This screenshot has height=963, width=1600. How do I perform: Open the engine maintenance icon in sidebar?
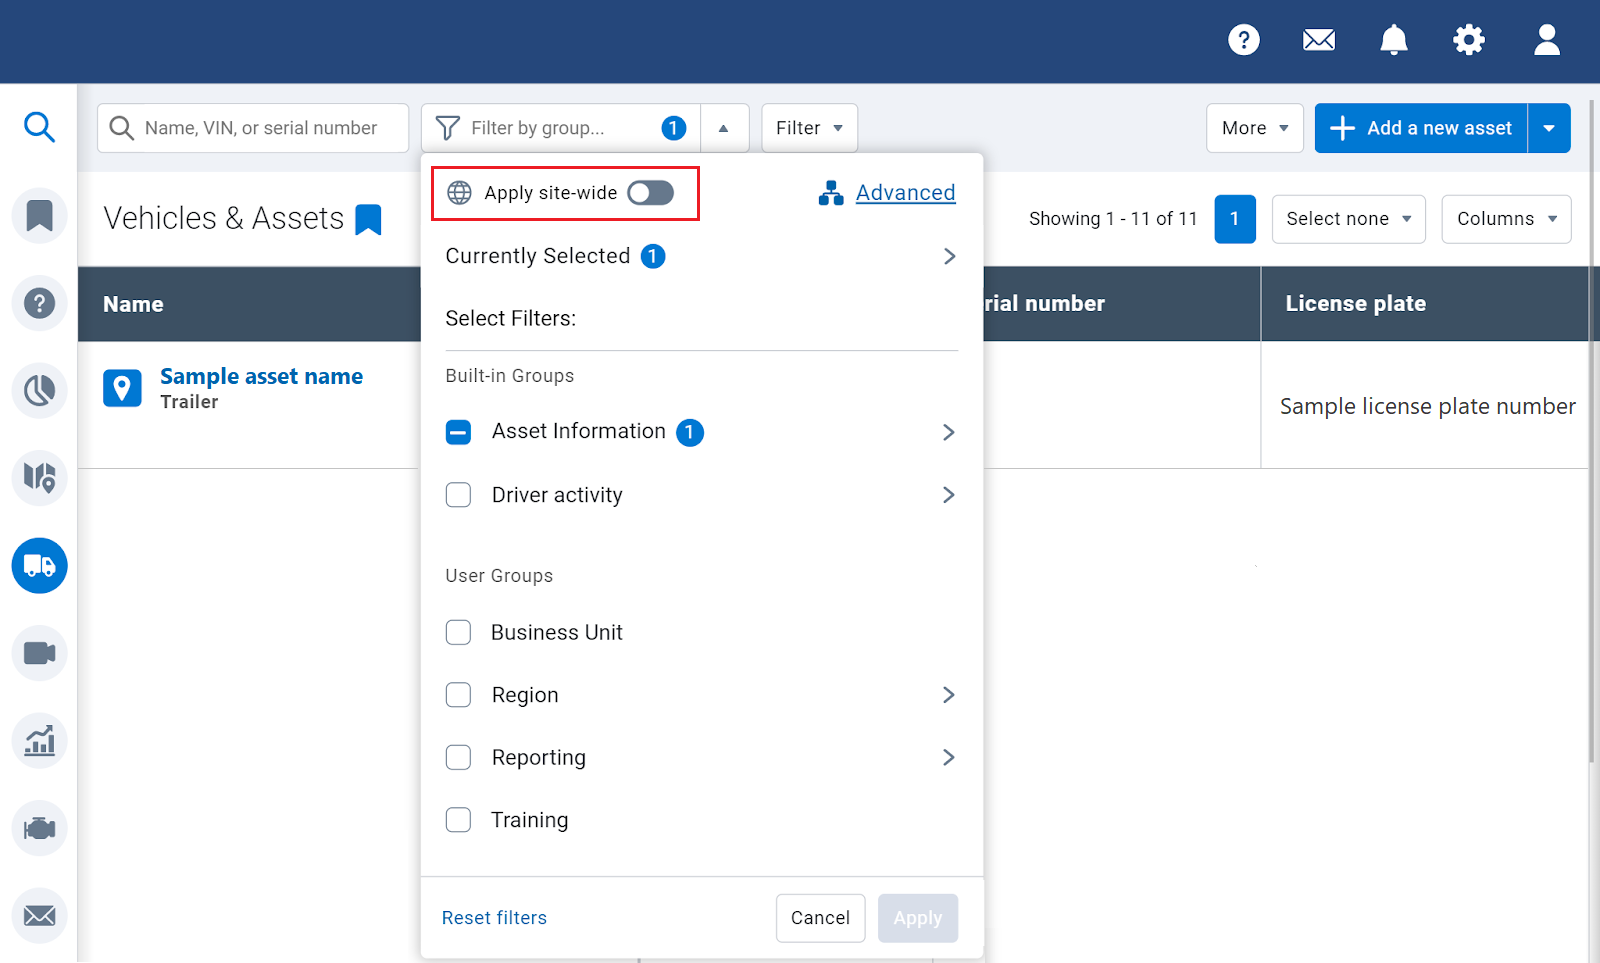40,827
